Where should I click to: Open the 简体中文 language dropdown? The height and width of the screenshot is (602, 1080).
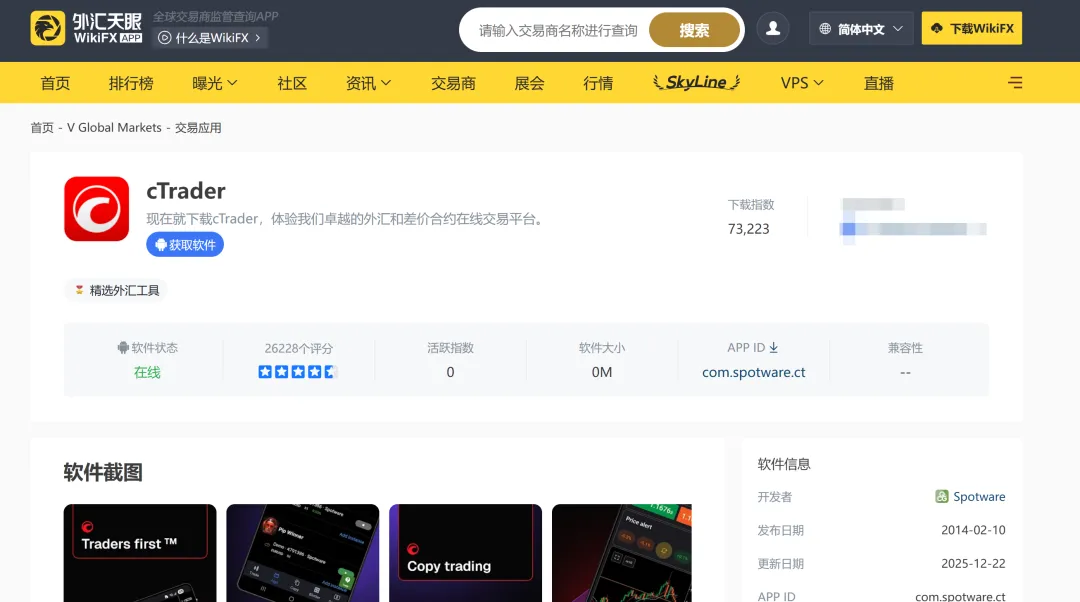coord(861,29)
